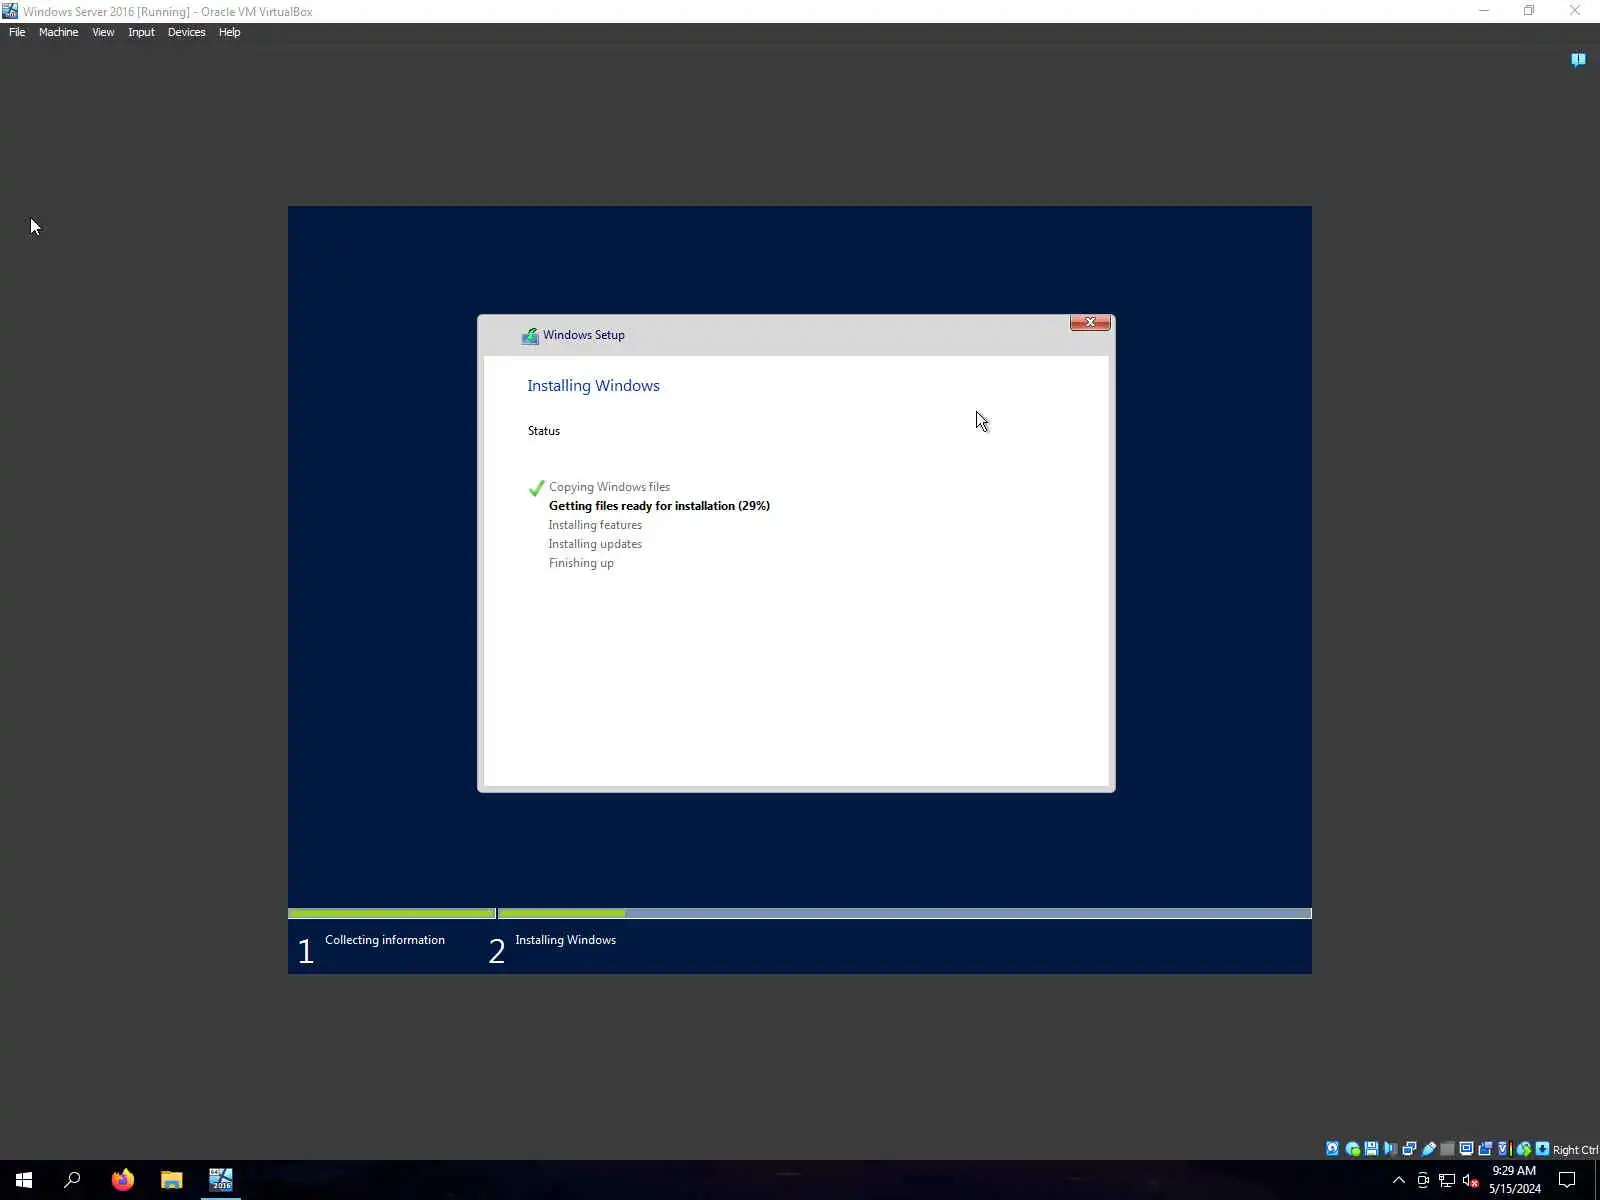
Task: Click the USB devices status icon
Action: [x=1428, y=1149]
